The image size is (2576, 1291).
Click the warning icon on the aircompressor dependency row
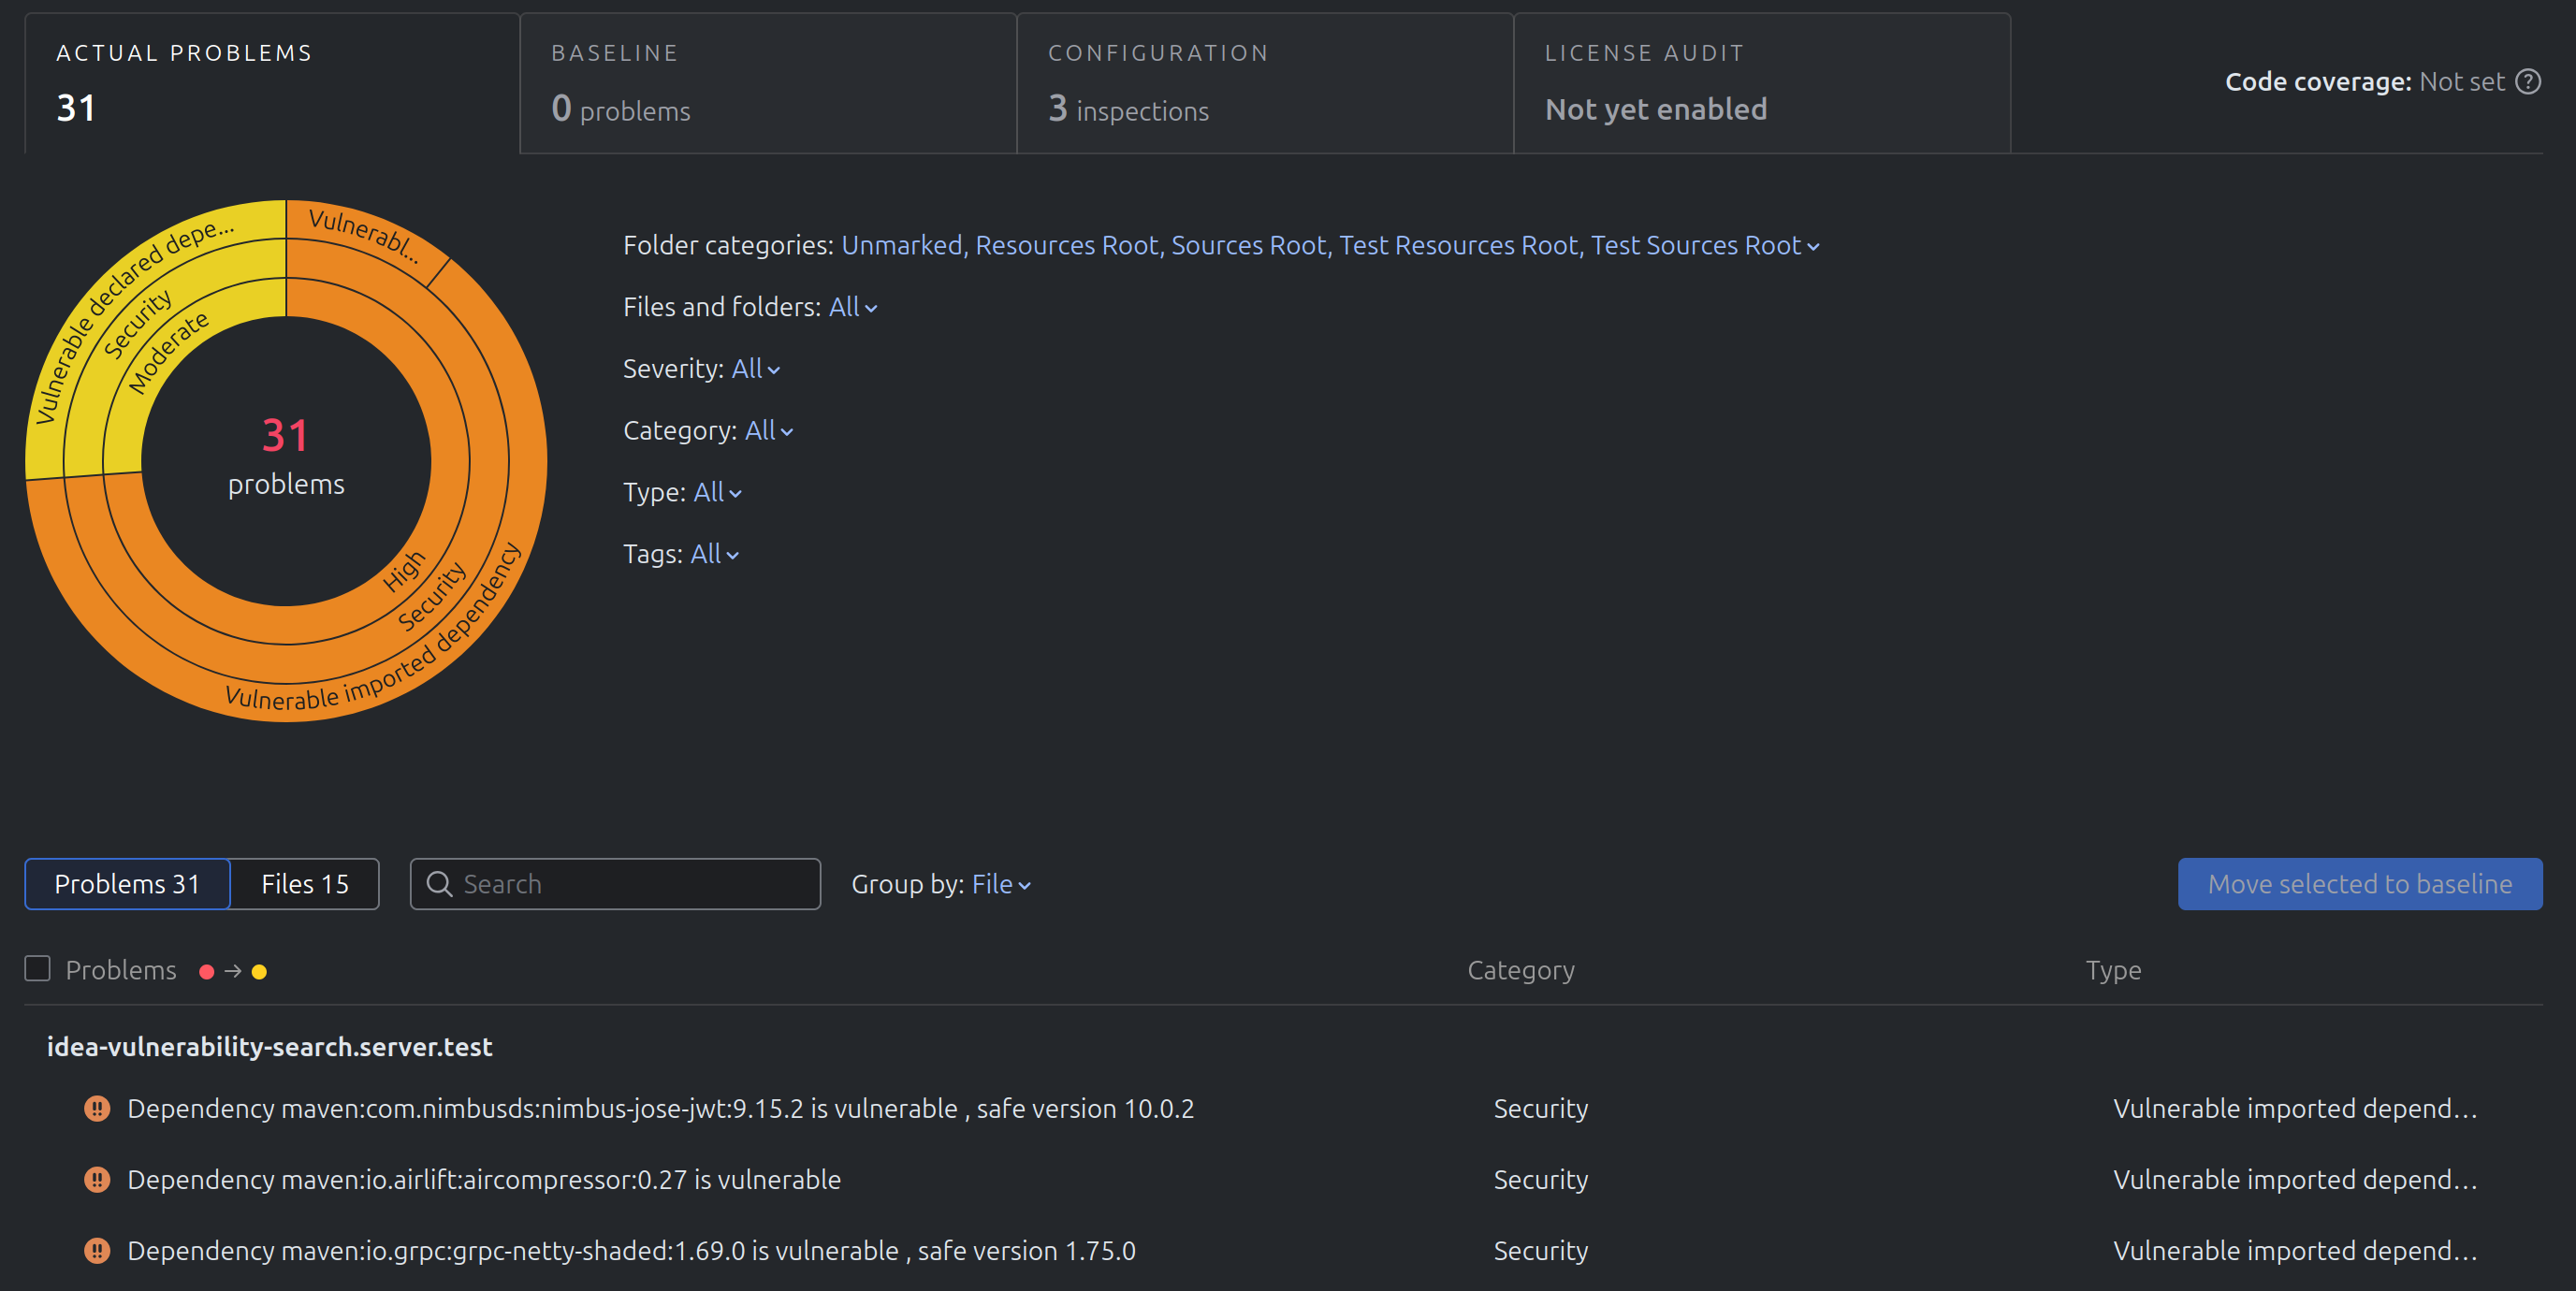96,1179
